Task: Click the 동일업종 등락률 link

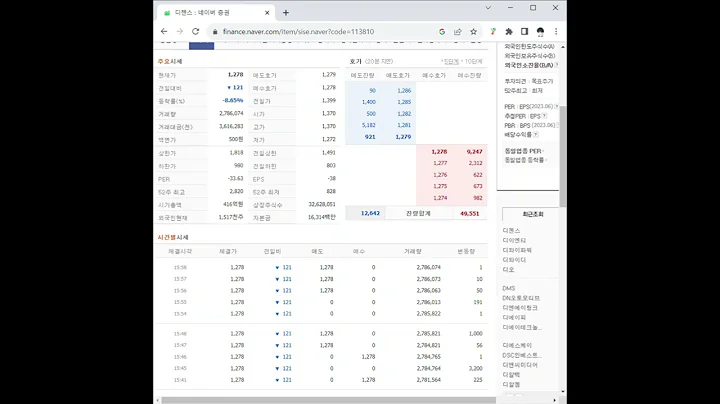Action: [x=524, y=160]
